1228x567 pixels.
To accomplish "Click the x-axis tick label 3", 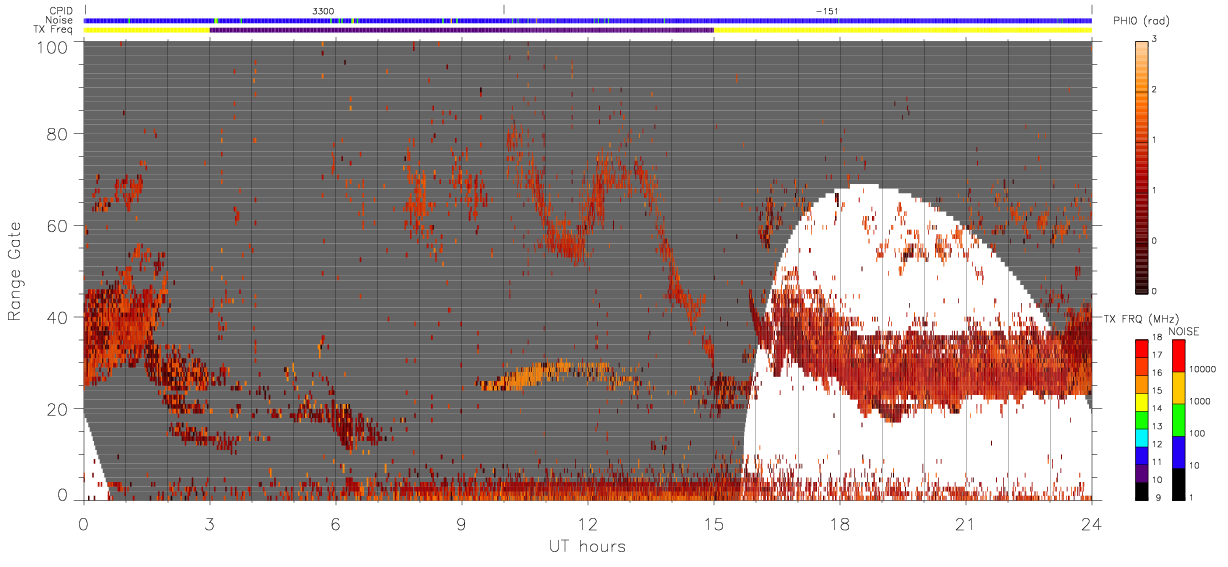I will tap(210, 525).
